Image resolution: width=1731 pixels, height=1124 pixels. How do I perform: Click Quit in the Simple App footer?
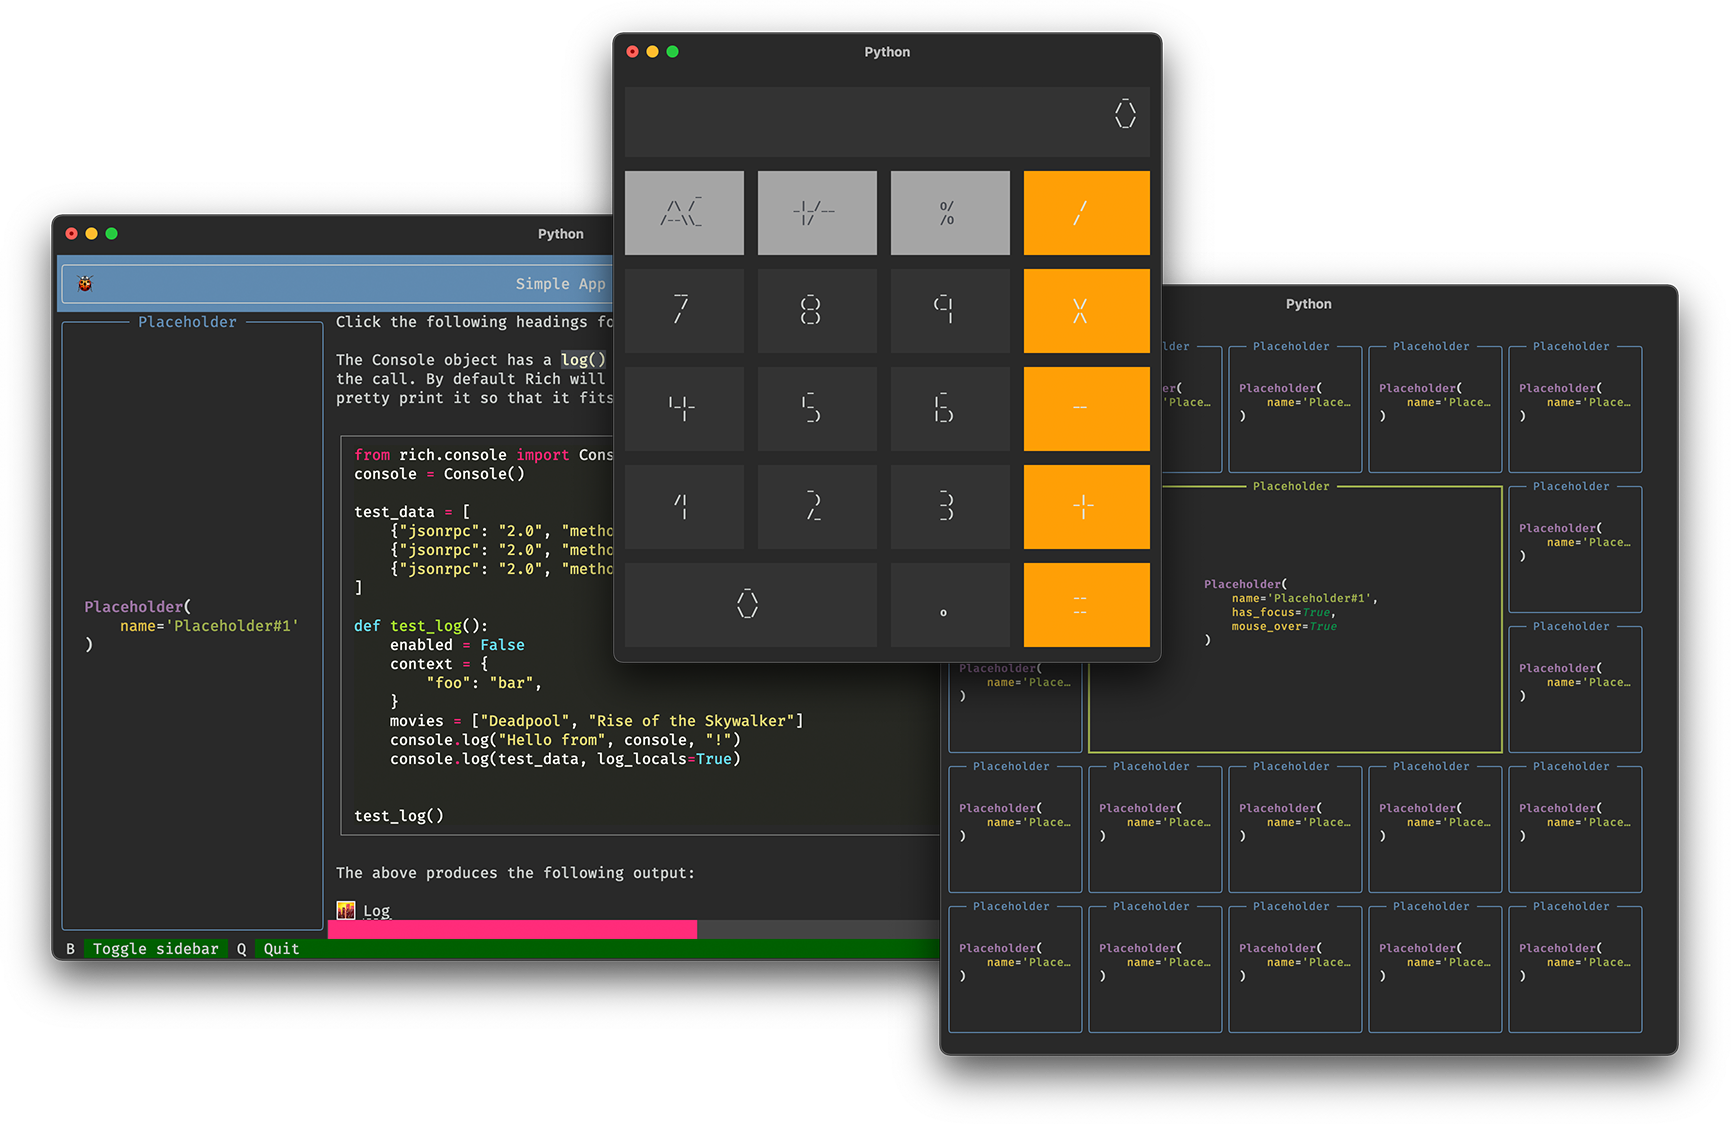[281, 949]
